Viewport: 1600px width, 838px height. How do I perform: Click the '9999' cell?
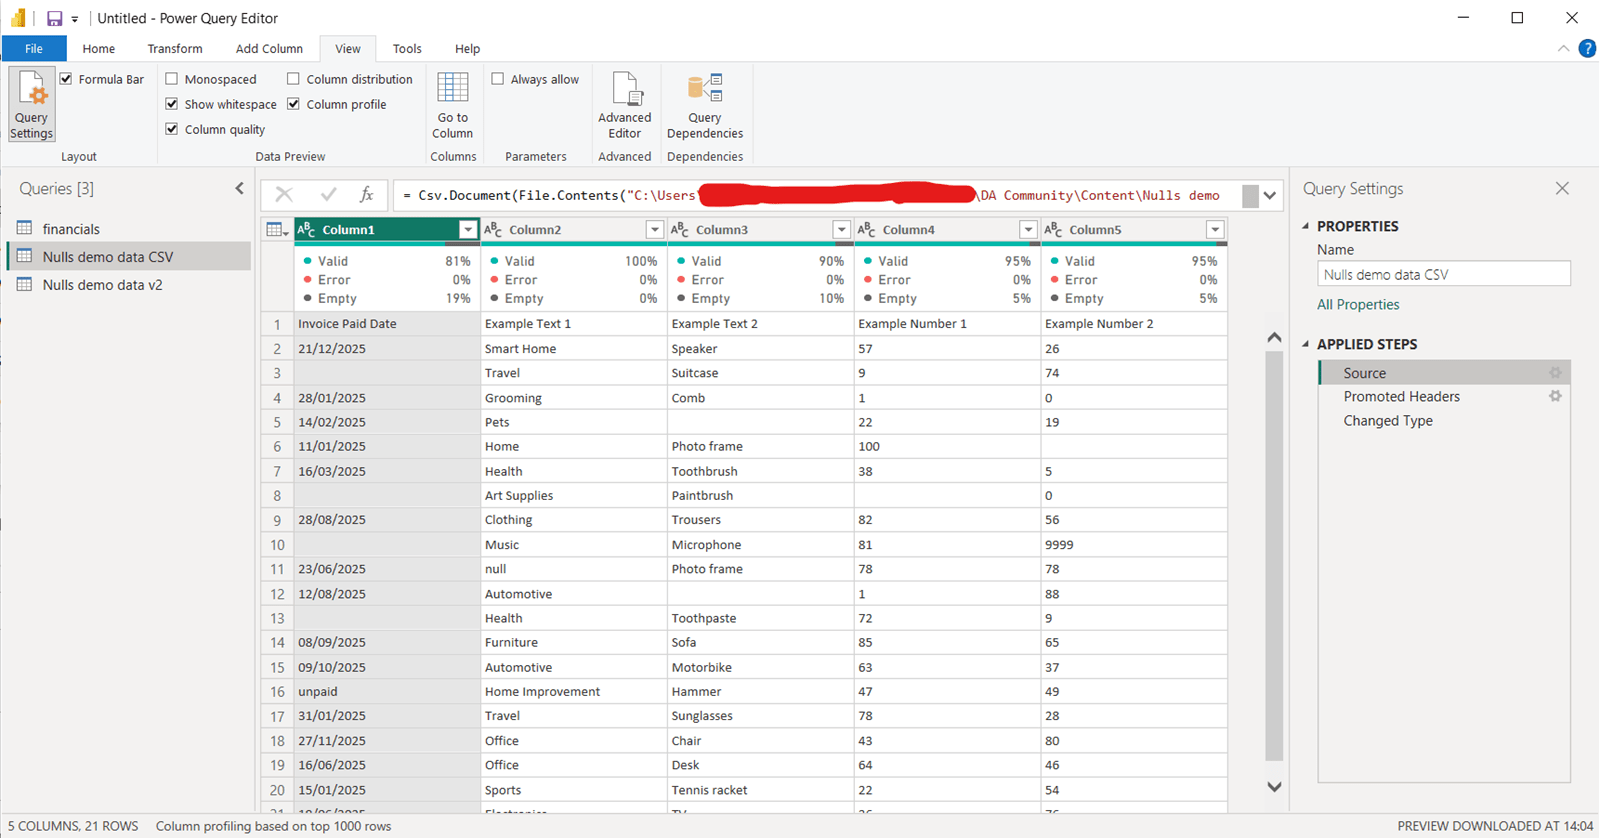pos(1134,545)
